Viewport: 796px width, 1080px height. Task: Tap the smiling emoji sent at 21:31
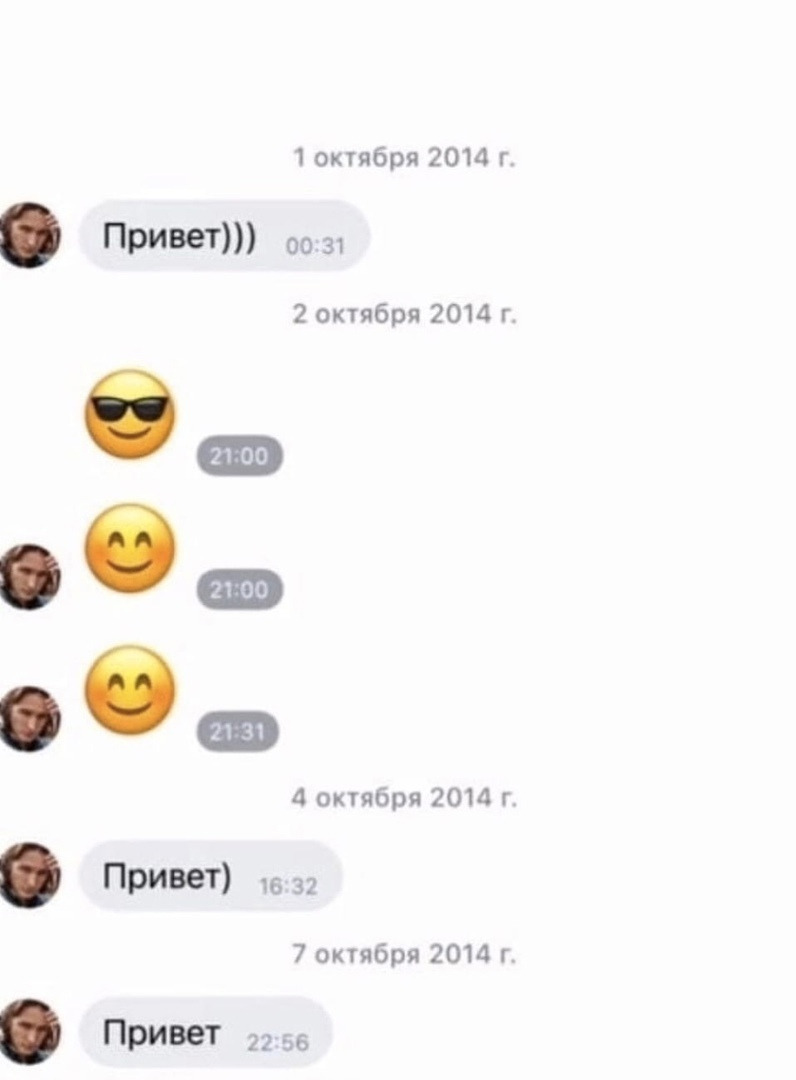(130, 689)
